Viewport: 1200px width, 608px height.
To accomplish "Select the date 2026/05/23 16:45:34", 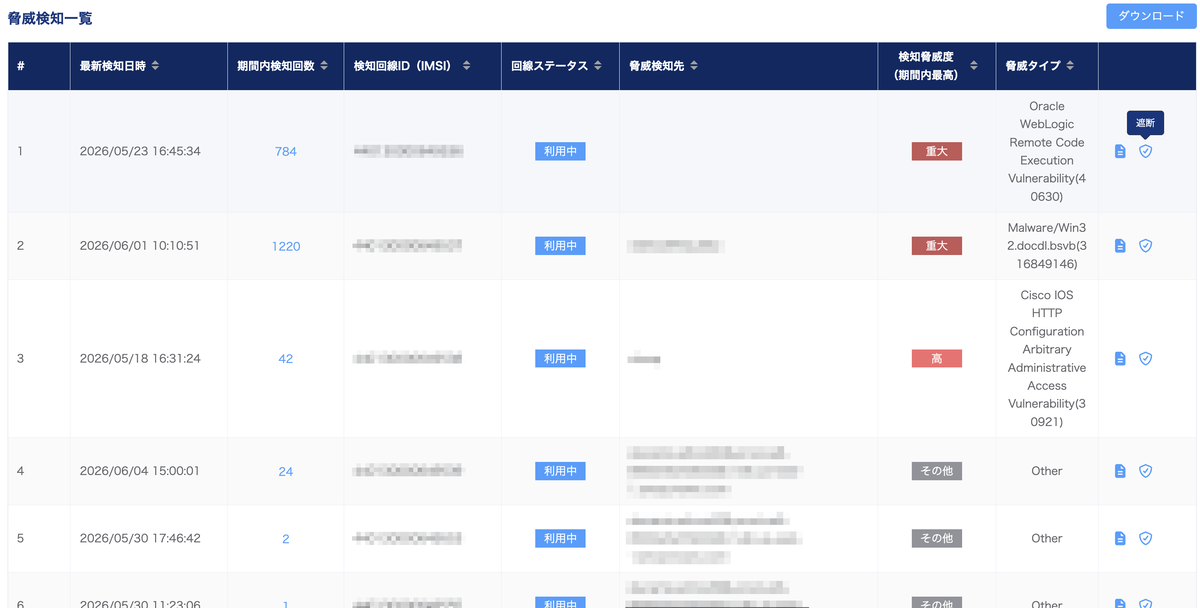I will click(140, 152).
